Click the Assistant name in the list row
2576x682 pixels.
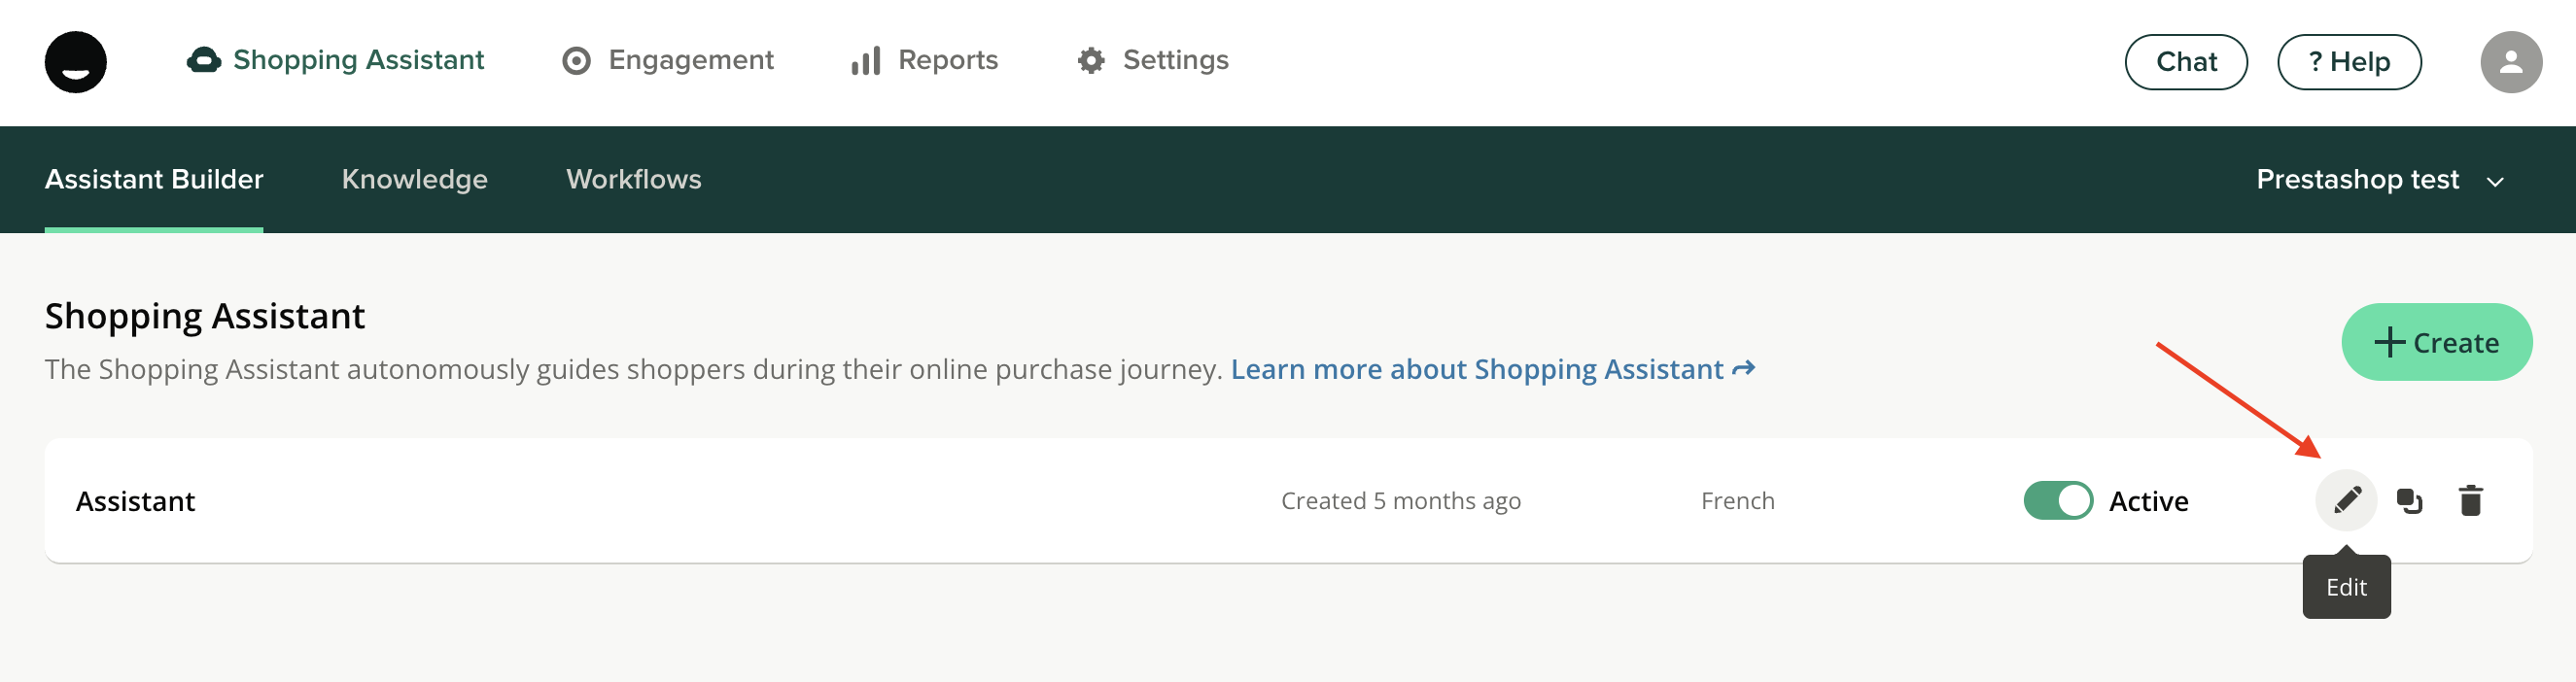point(135,501)
